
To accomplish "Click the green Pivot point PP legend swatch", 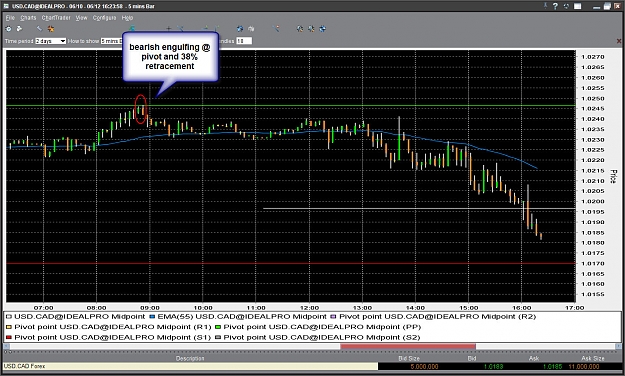I will pyautogui.click(x=218, y=327).
